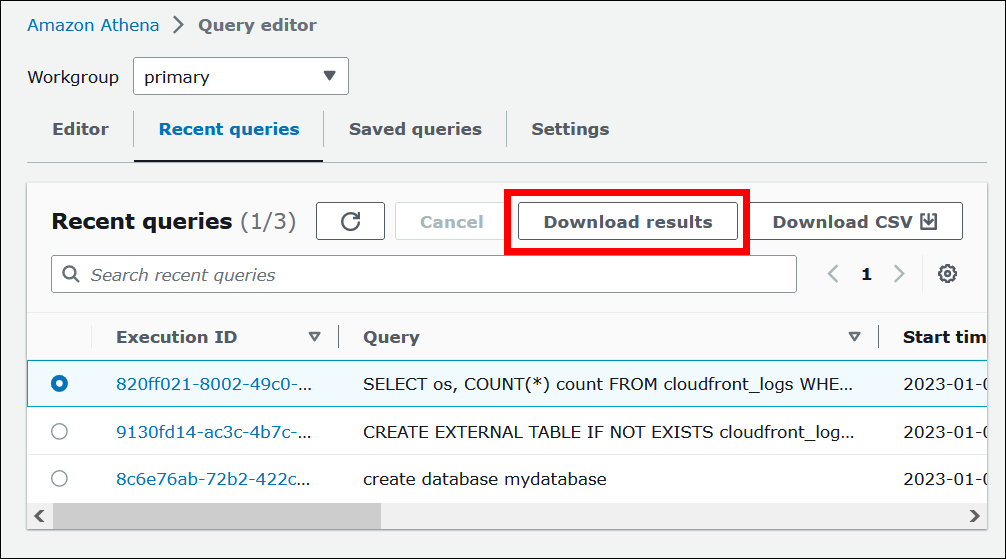Focus the Search recent queries field
Image resolution: width=1006 pixels, height=559 pixels.
click(430, 274)
